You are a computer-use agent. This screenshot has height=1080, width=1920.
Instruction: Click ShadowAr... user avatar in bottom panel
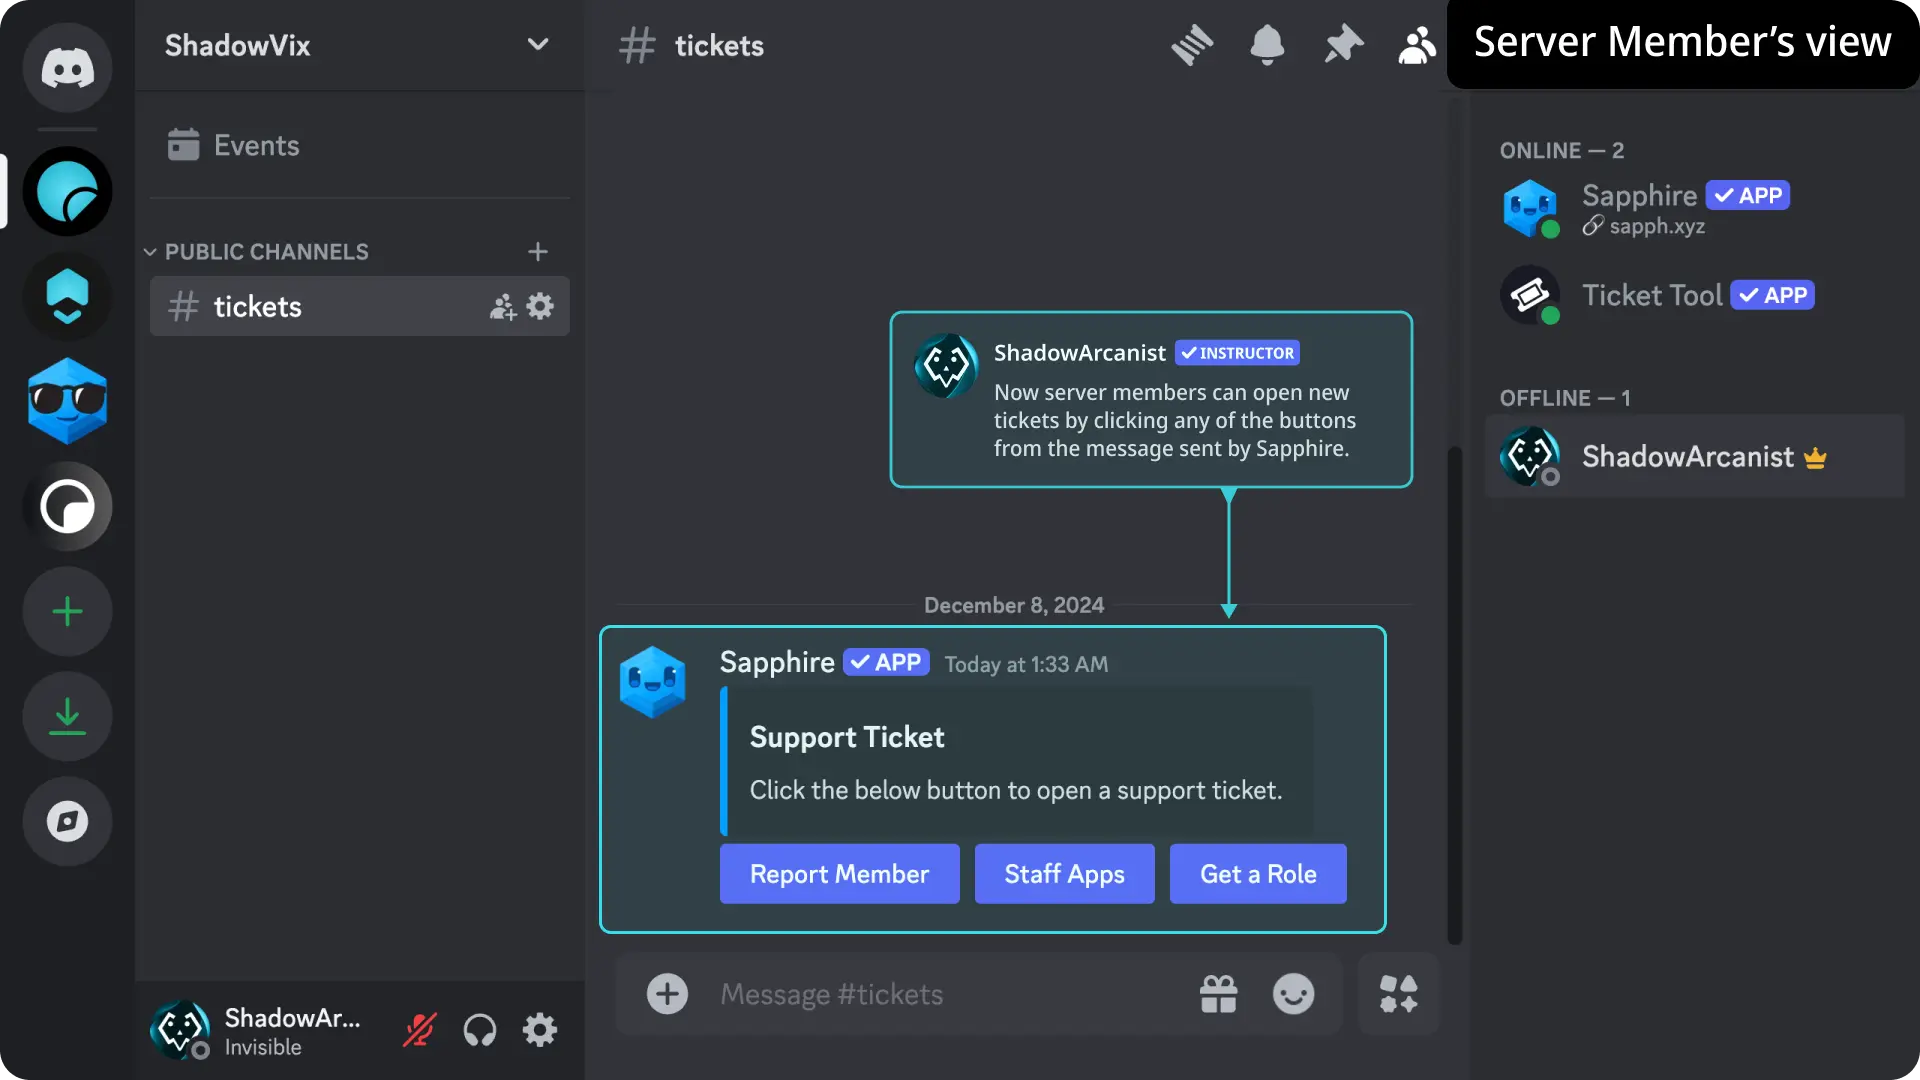click(x=180, y=1030)
